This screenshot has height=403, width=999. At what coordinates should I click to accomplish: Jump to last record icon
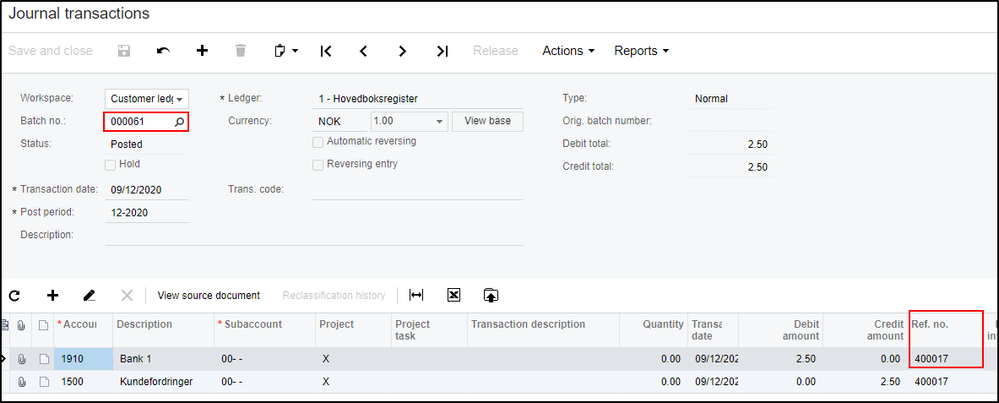tap(442, 51)
